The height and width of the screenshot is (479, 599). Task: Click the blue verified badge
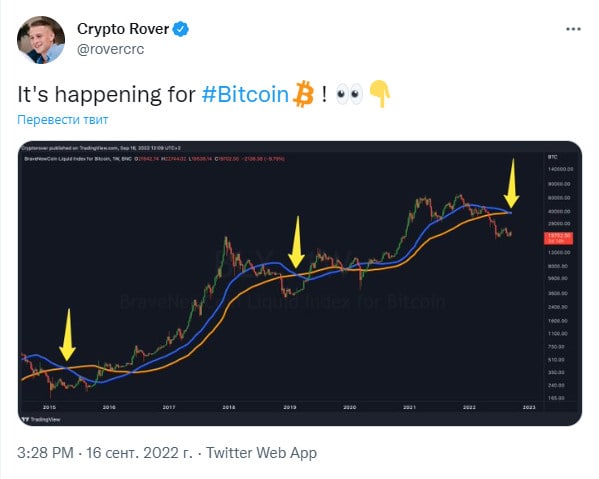click(x=181, y=29)
